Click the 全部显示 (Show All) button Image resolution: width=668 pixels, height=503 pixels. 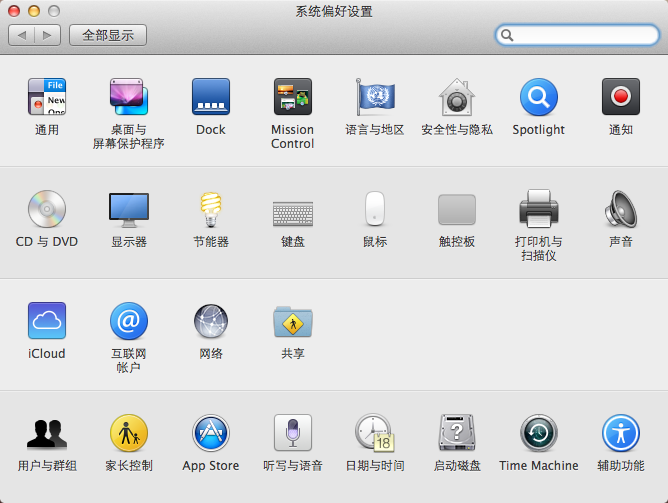point(108,35)
